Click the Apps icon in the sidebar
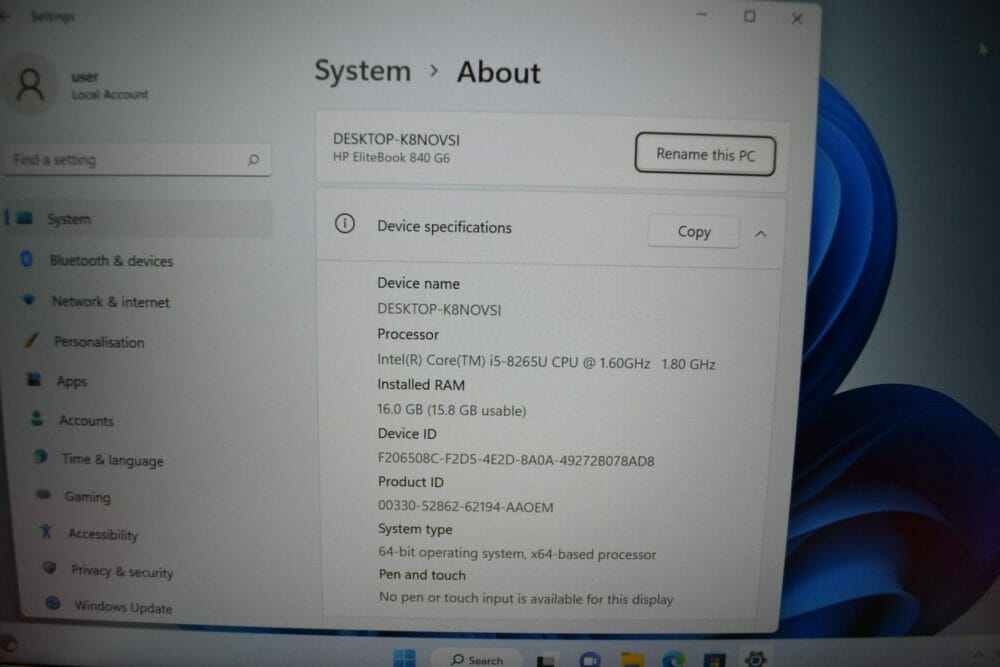This screenshot has width=1000, height=667. [x=34, y=380]
